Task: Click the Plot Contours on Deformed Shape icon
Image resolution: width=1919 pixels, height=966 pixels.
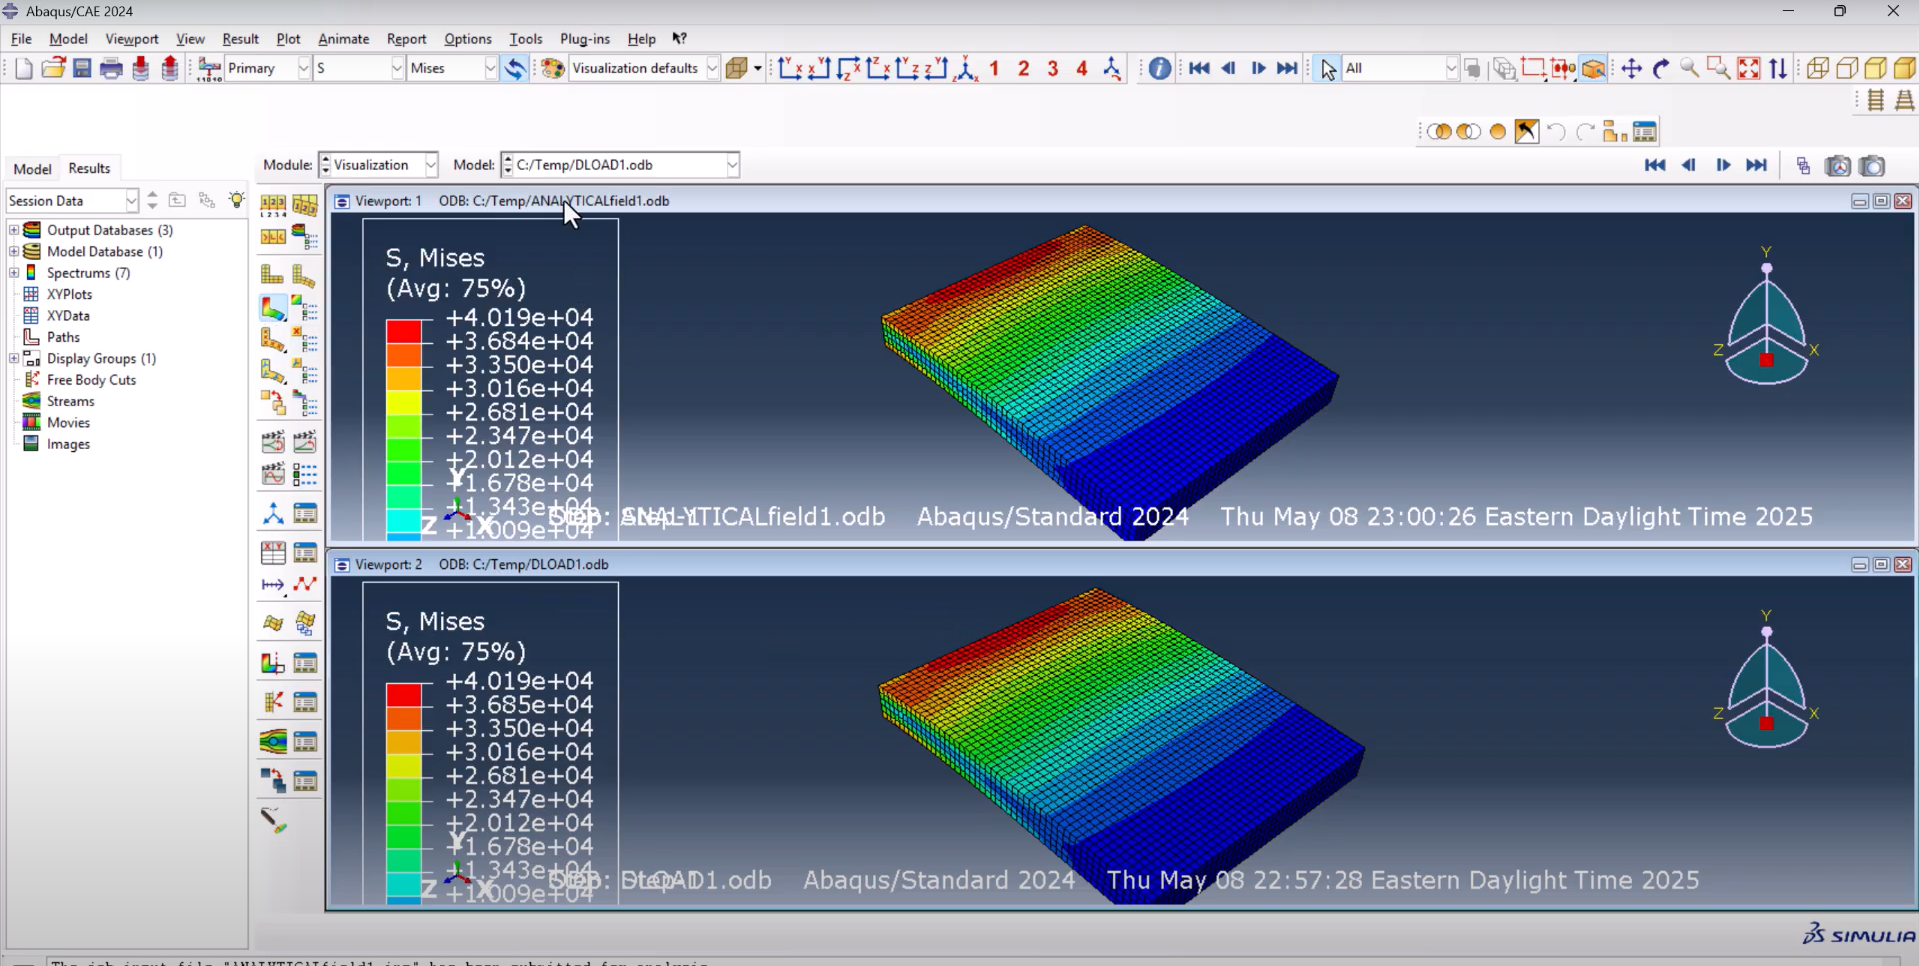Action: coord(273,308)
